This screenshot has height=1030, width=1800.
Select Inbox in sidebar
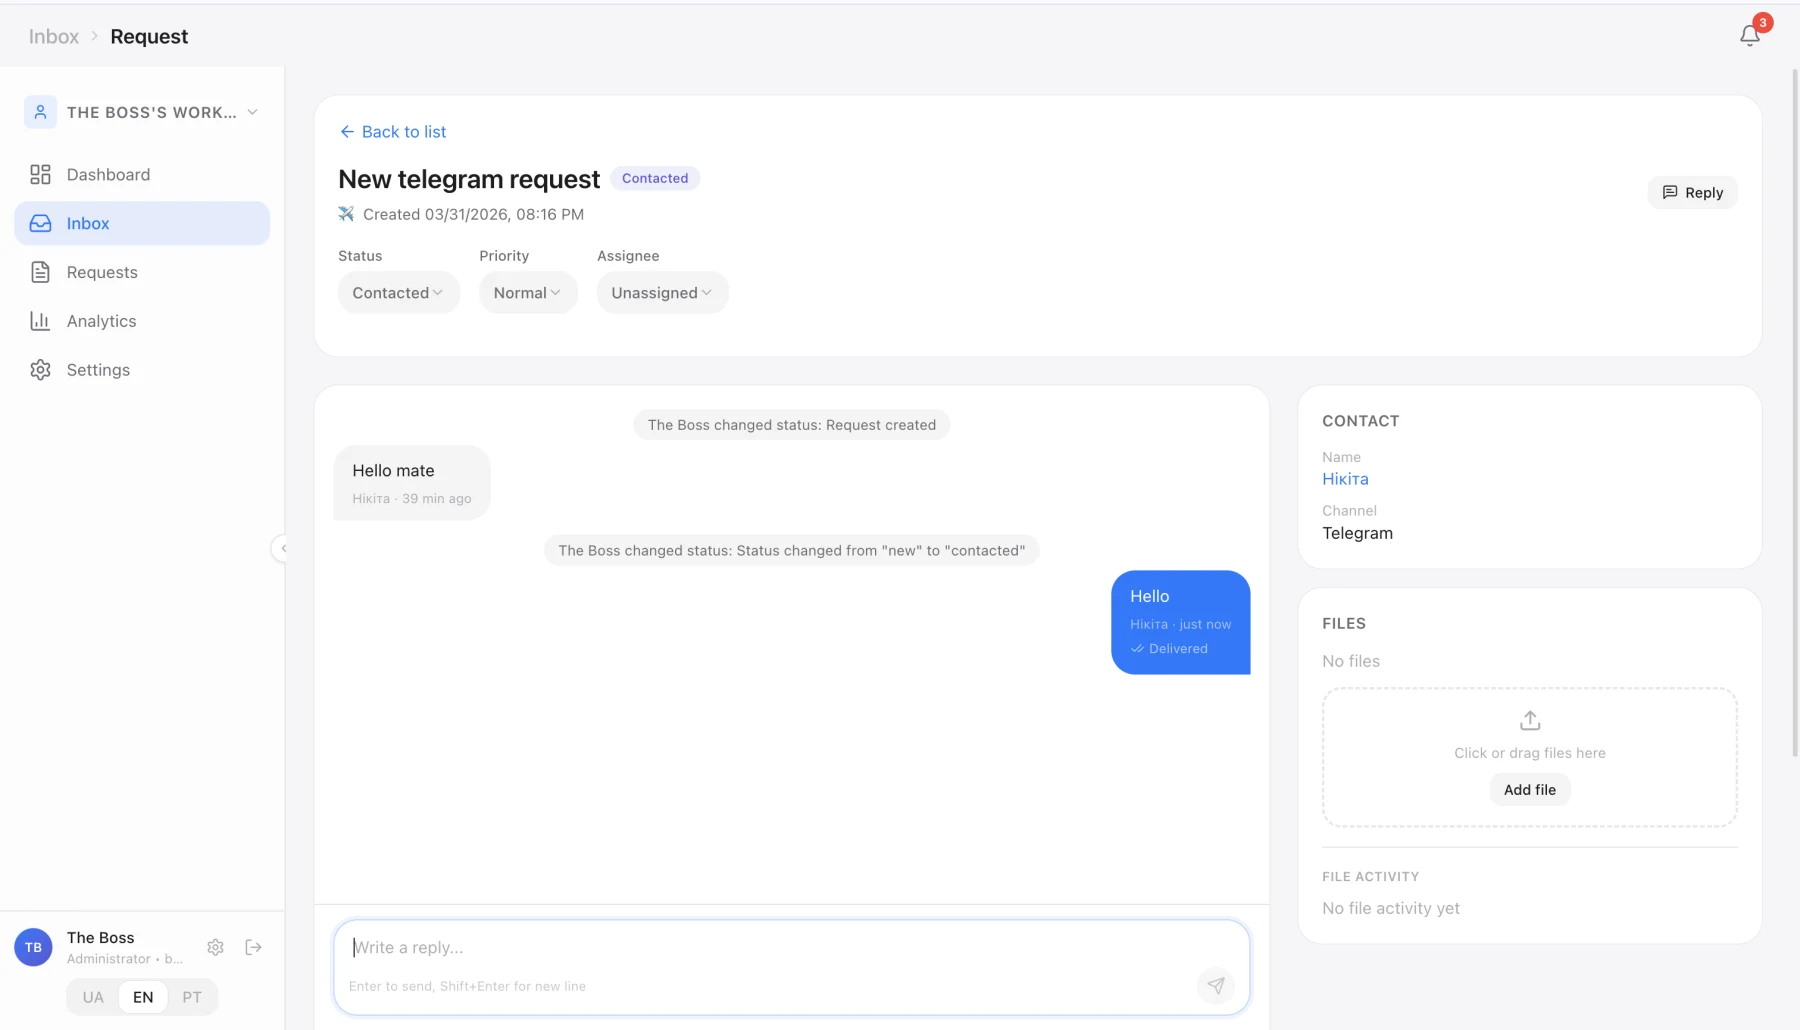click(x=142, y=223)
